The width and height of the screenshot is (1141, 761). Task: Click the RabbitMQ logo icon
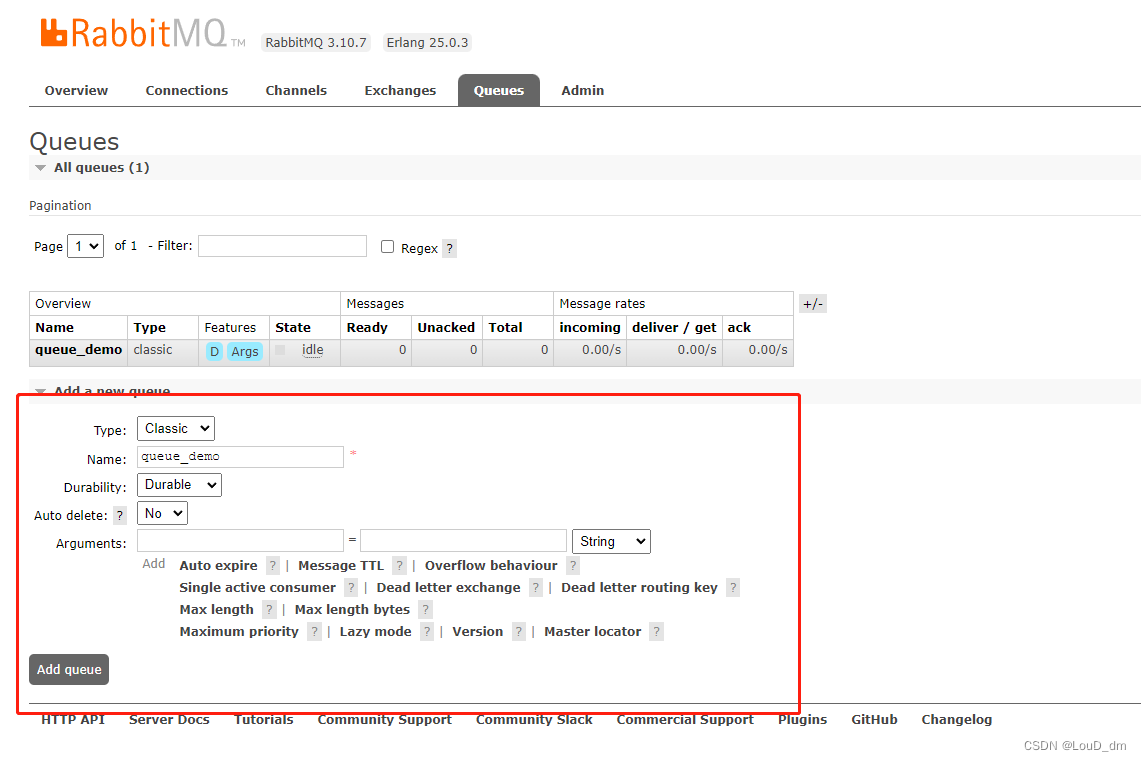tap(53, 31)
